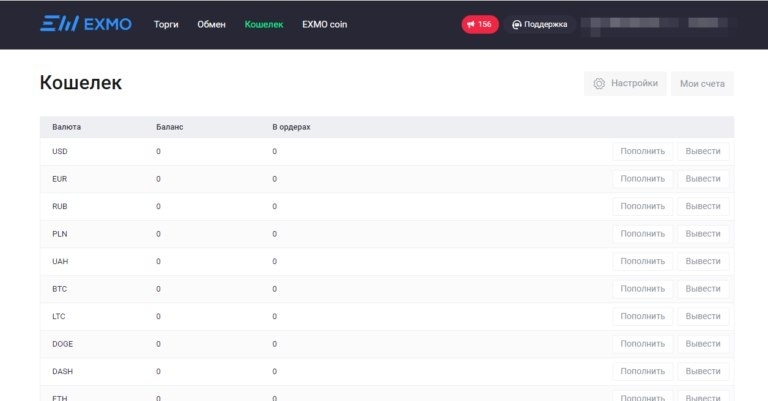The image size is (768, 401).
Task: Select the PLN currency label
Action: (60, 234)
